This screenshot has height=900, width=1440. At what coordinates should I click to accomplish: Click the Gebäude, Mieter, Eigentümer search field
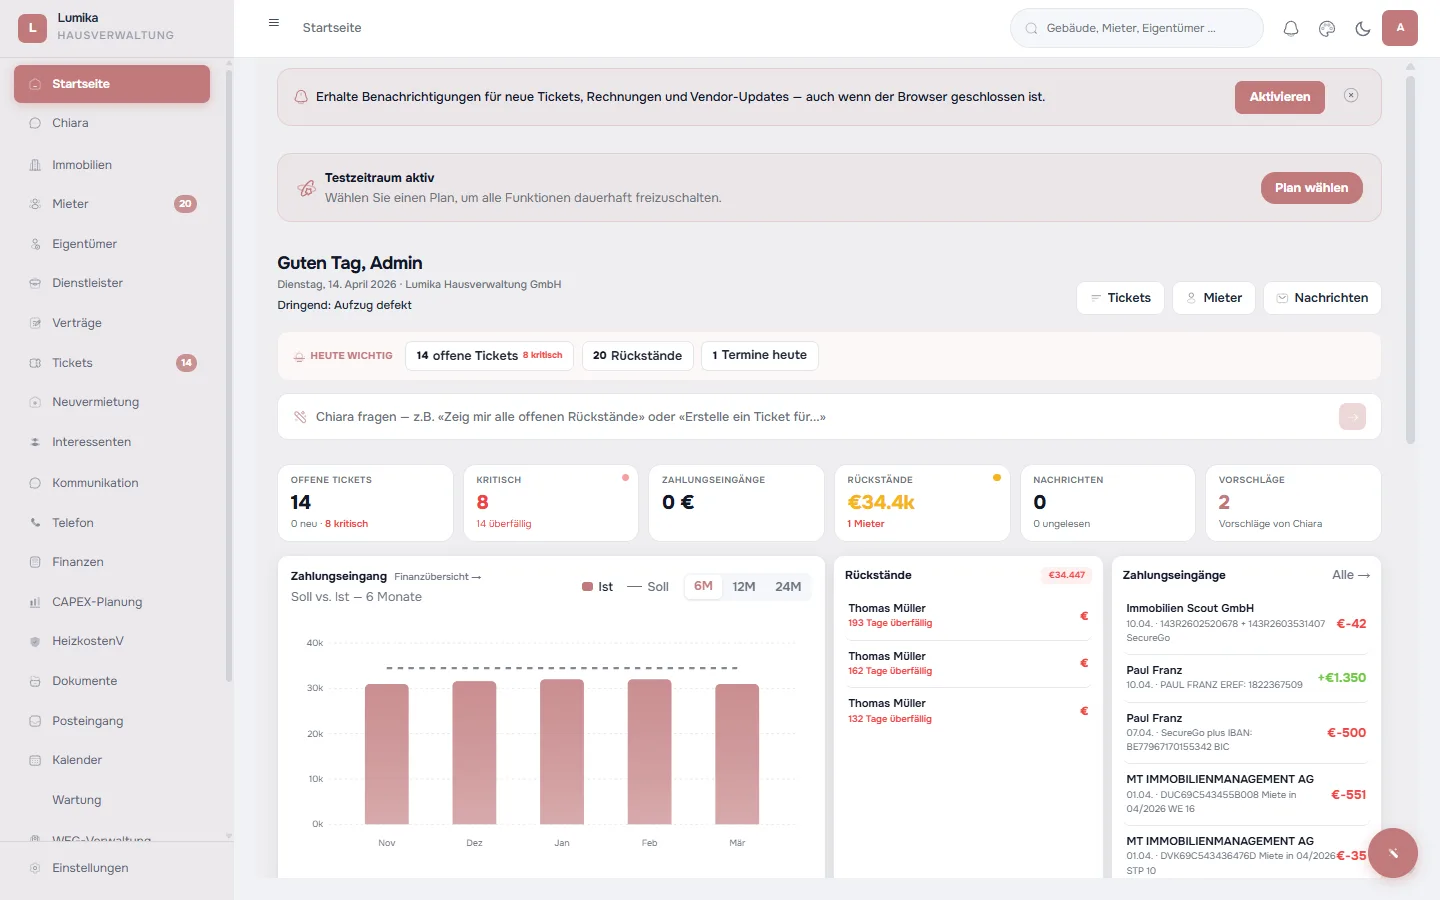[1136, 28]
